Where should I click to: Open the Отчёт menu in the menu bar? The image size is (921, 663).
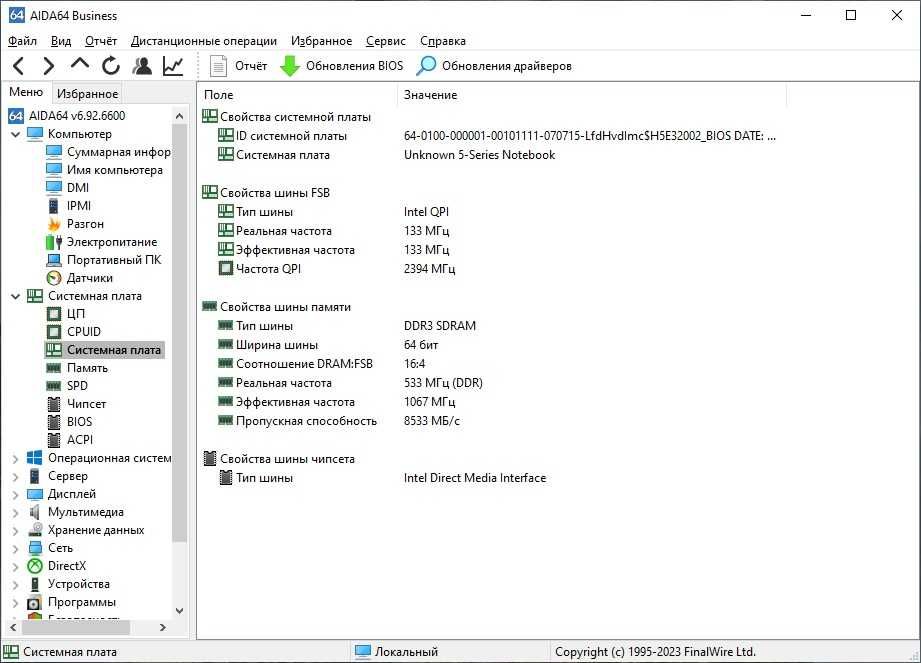(x=100, y=41)
